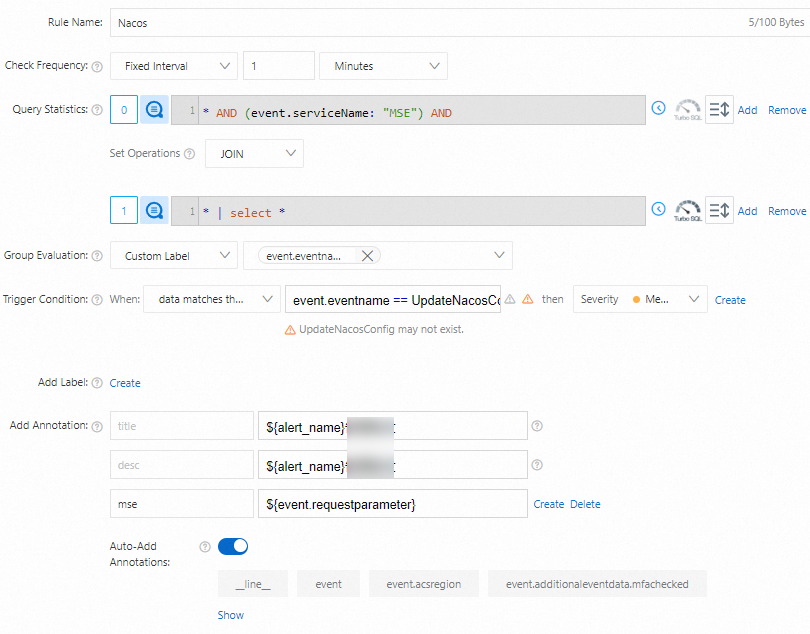Open 'data matches th...' condition dropdown
Screen dimensions: 810x634
tap(212, 299)
